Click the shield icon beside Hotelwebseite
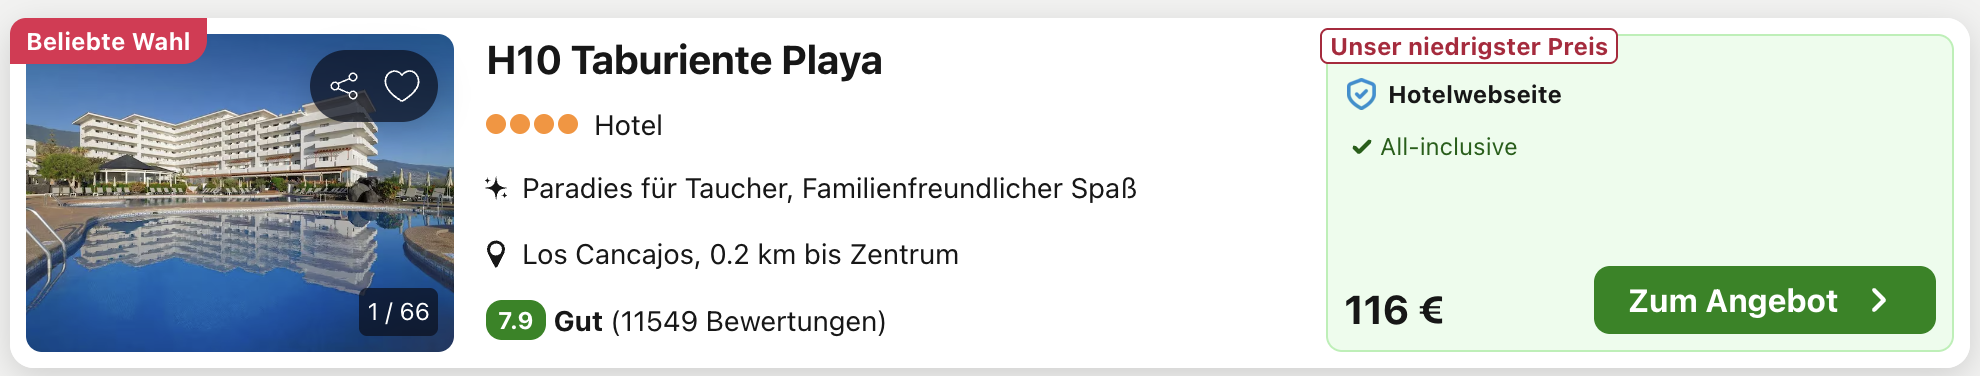 click(x=1361, y=94)
